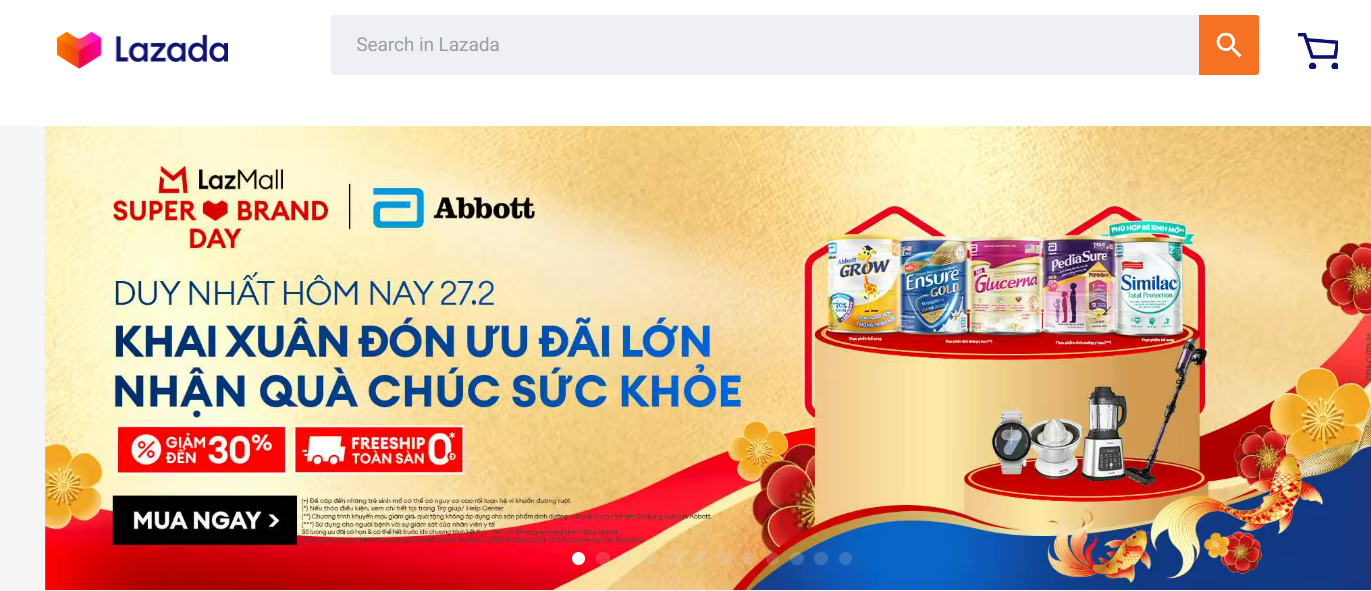Click the cordless vacuum cleaner image
The image size is (1371, 591).
(1166, 411)
